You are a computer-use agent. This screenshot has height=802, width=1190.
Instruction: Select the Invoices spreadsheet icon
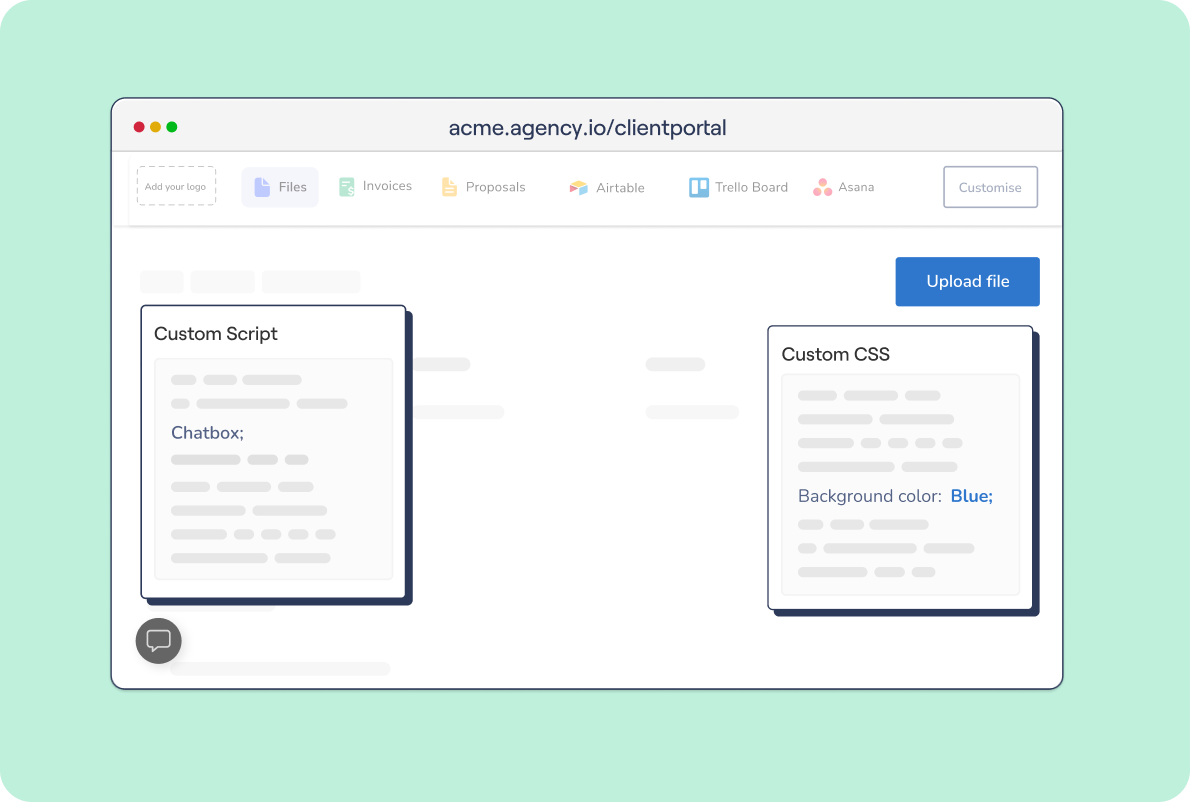[346, 186]
